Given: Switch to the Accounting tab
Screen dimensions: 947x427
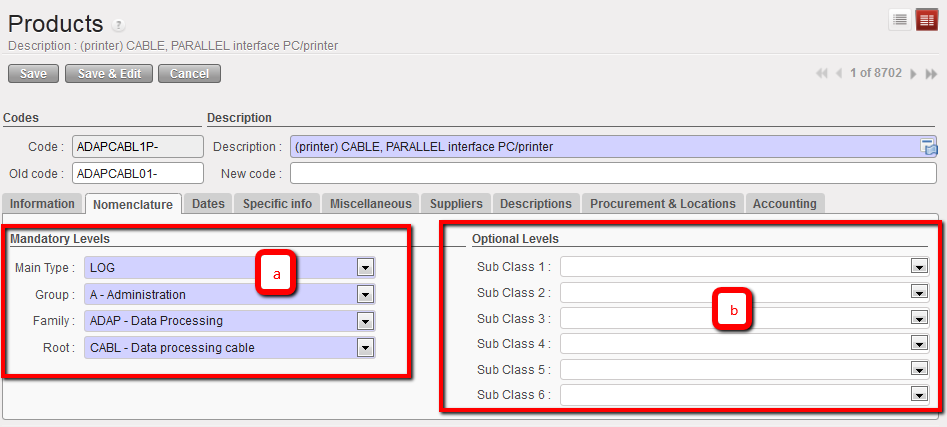Looking at the screenshot, I should 785,204.
